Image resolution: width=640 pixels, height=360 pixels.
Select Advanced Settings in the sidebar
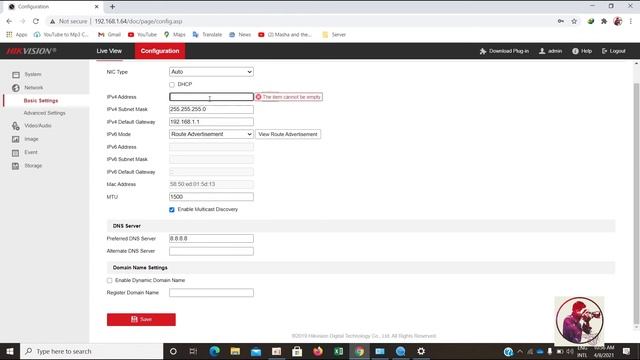tap(44, 113)
